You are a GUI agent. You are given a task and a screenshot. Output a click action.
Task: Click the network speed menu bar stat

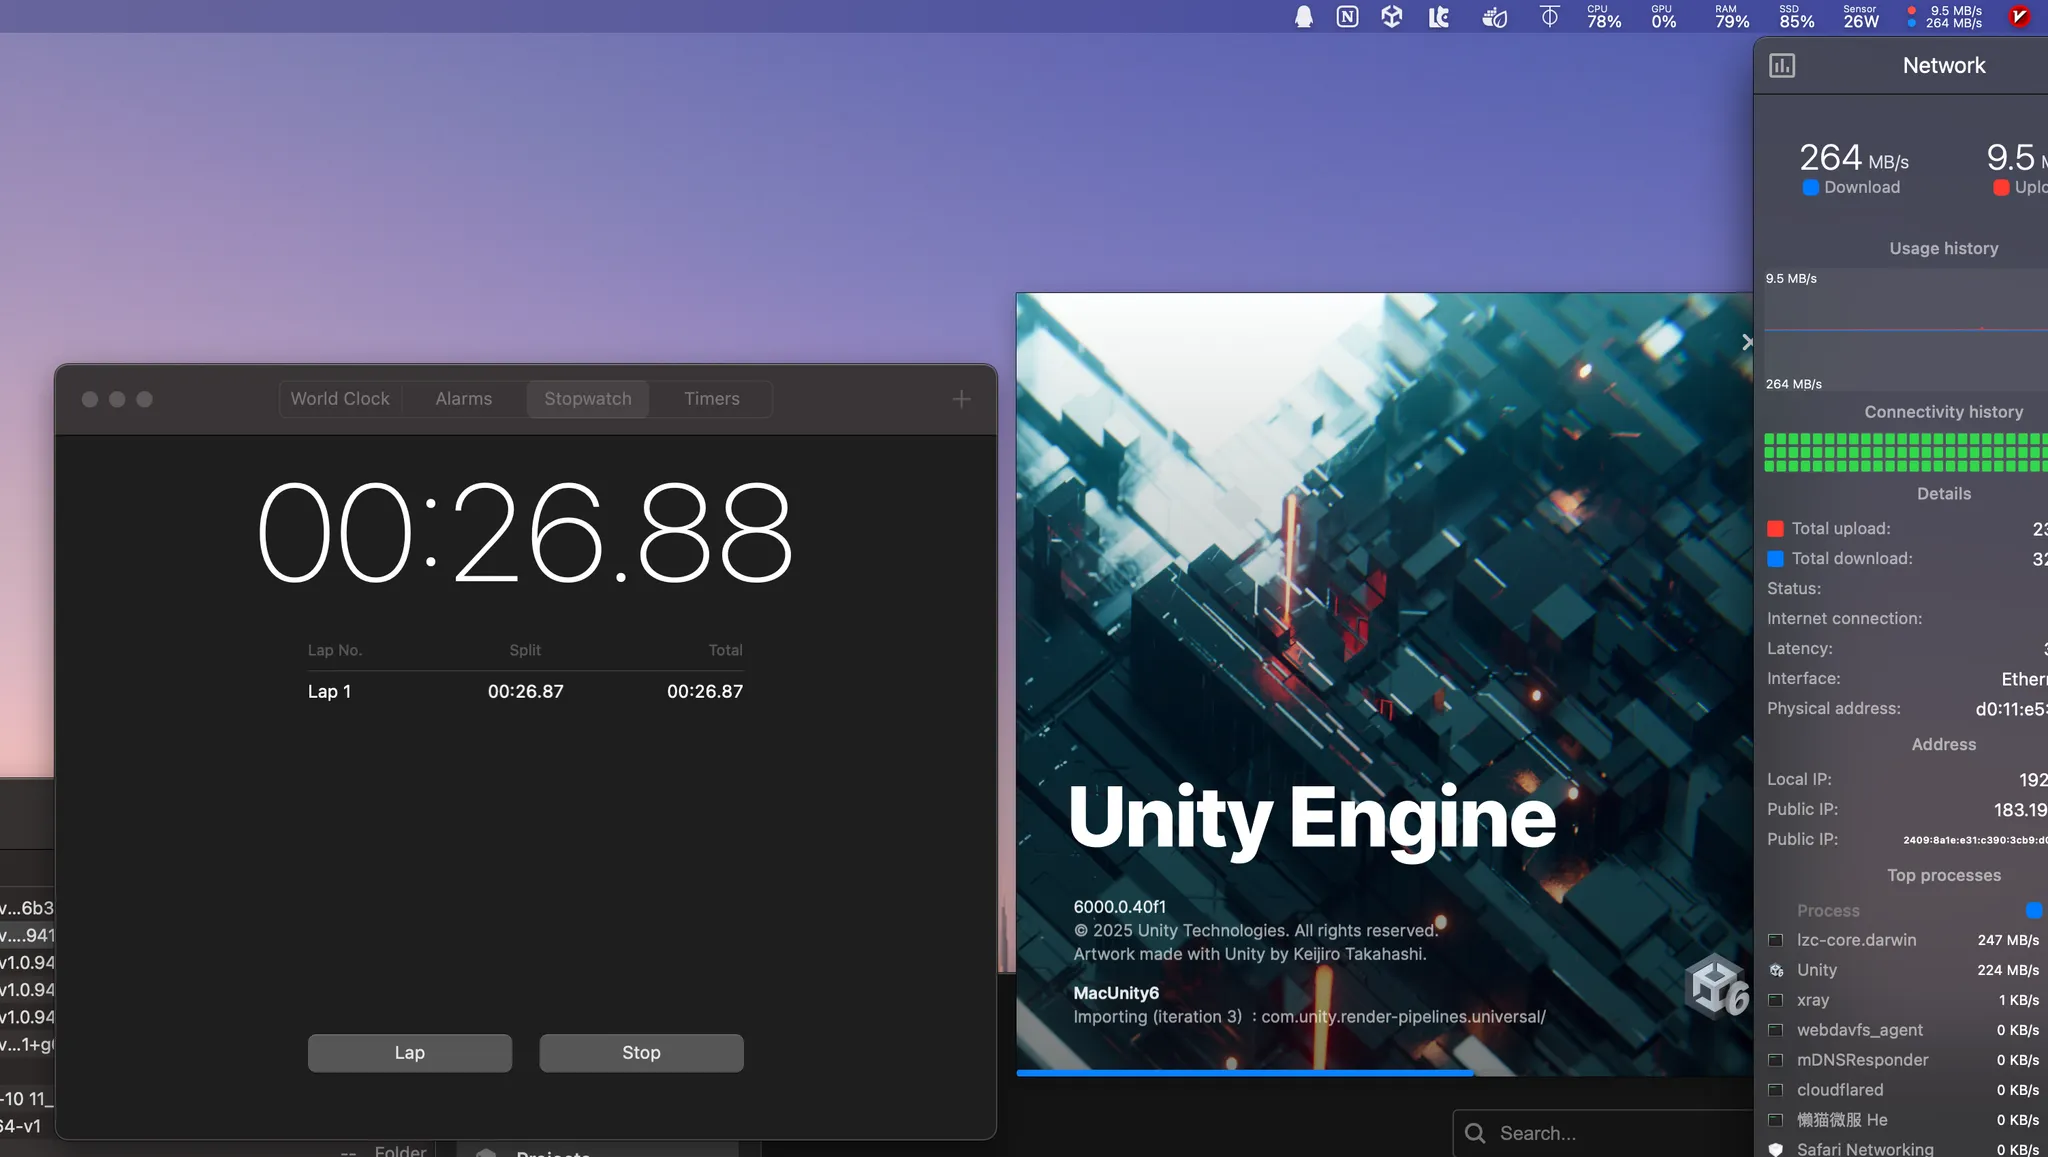[x=1945, y=17]
